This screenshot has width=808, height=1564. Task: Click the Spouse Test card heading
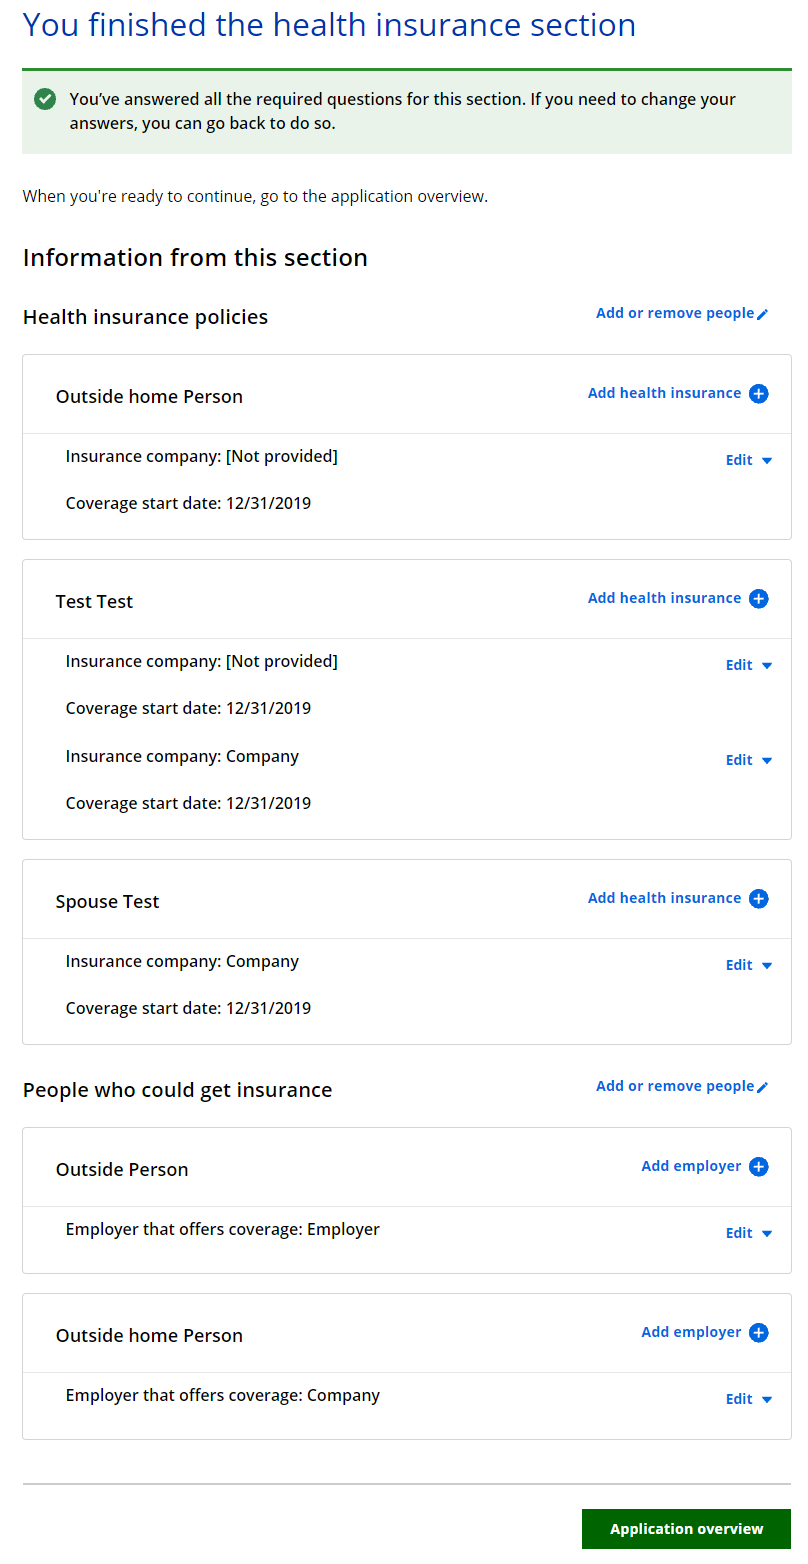[x=108, y=902]
